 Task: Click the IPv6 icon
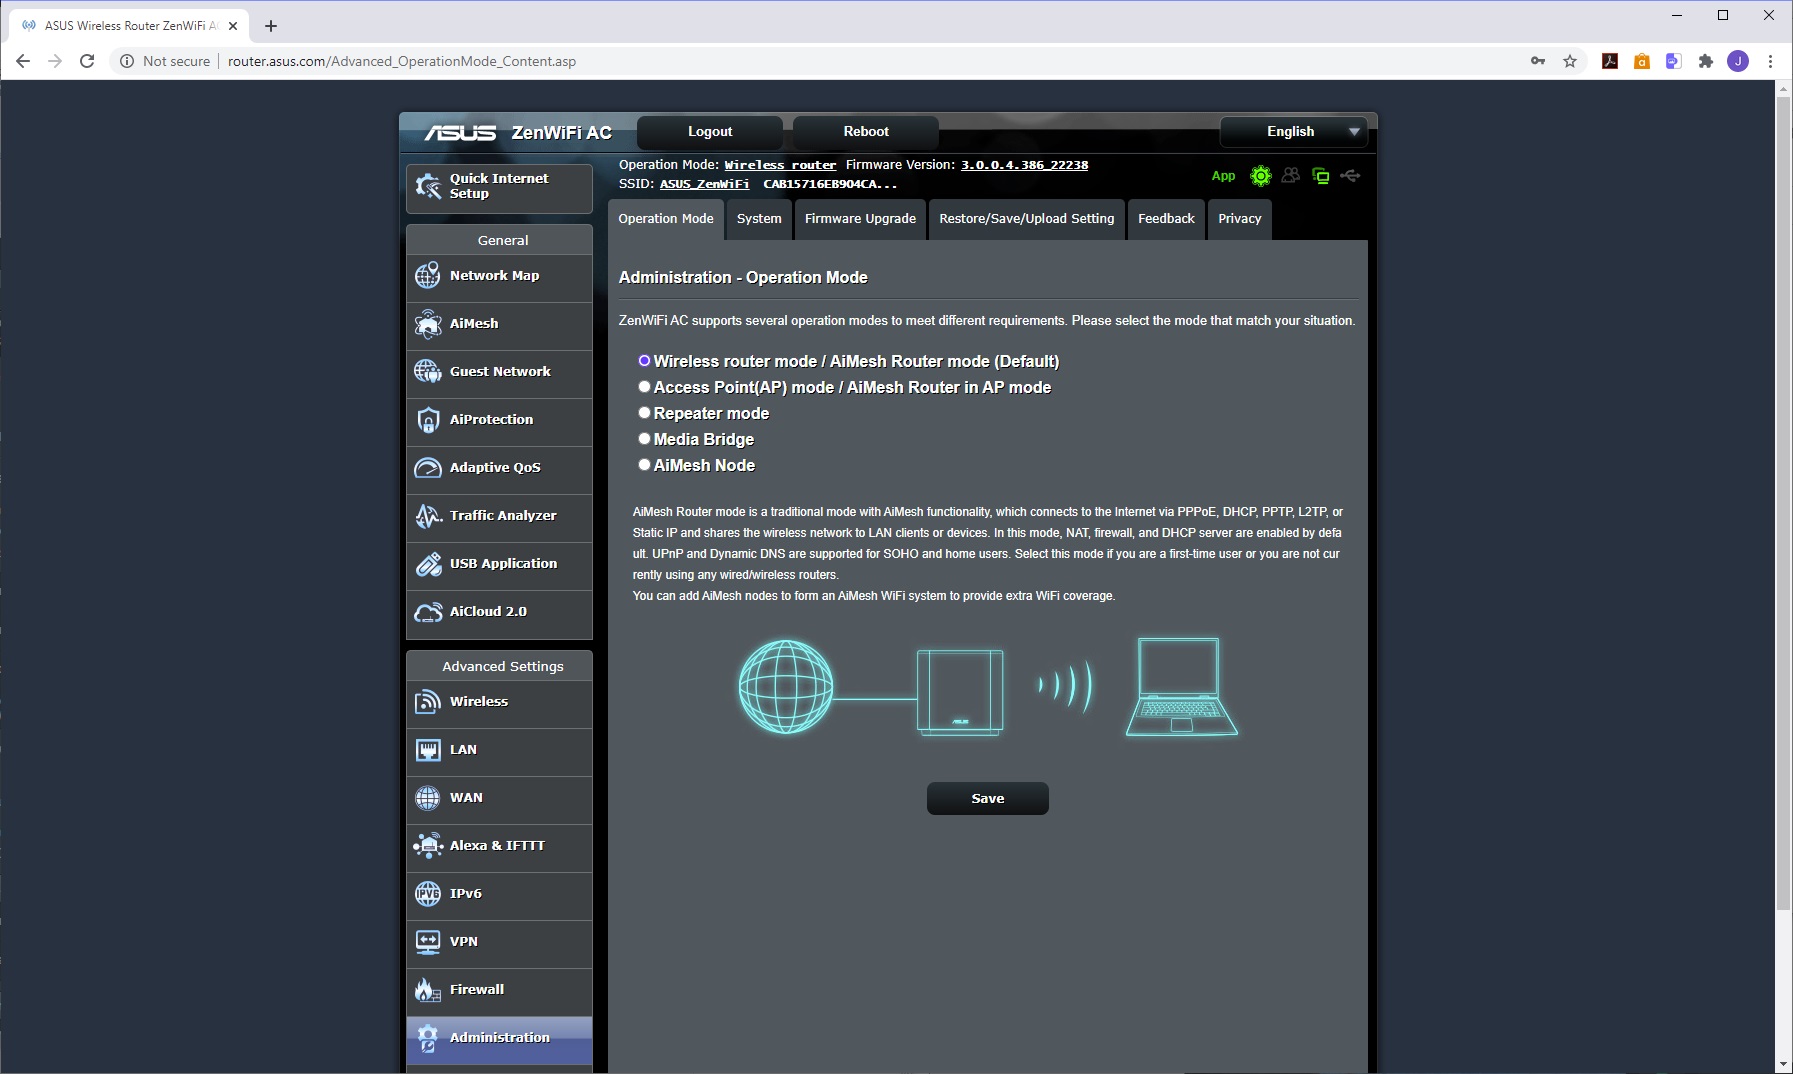tap(428, 893)
